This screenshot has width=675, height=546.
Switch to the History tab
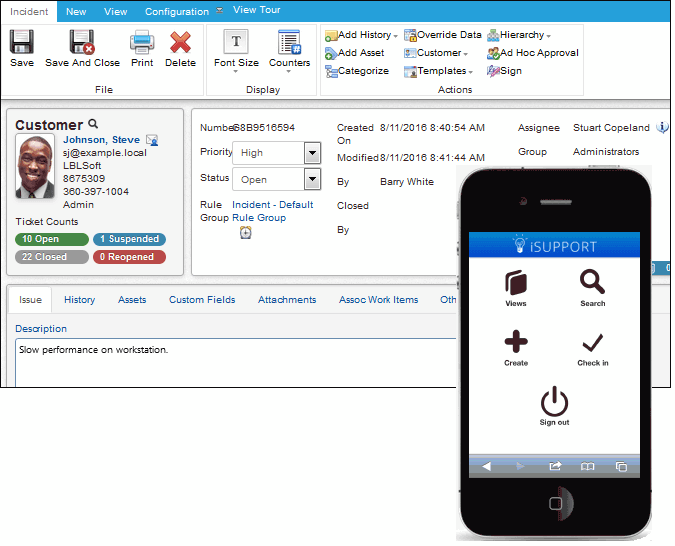pyautogui.click(x=79, y=300)
